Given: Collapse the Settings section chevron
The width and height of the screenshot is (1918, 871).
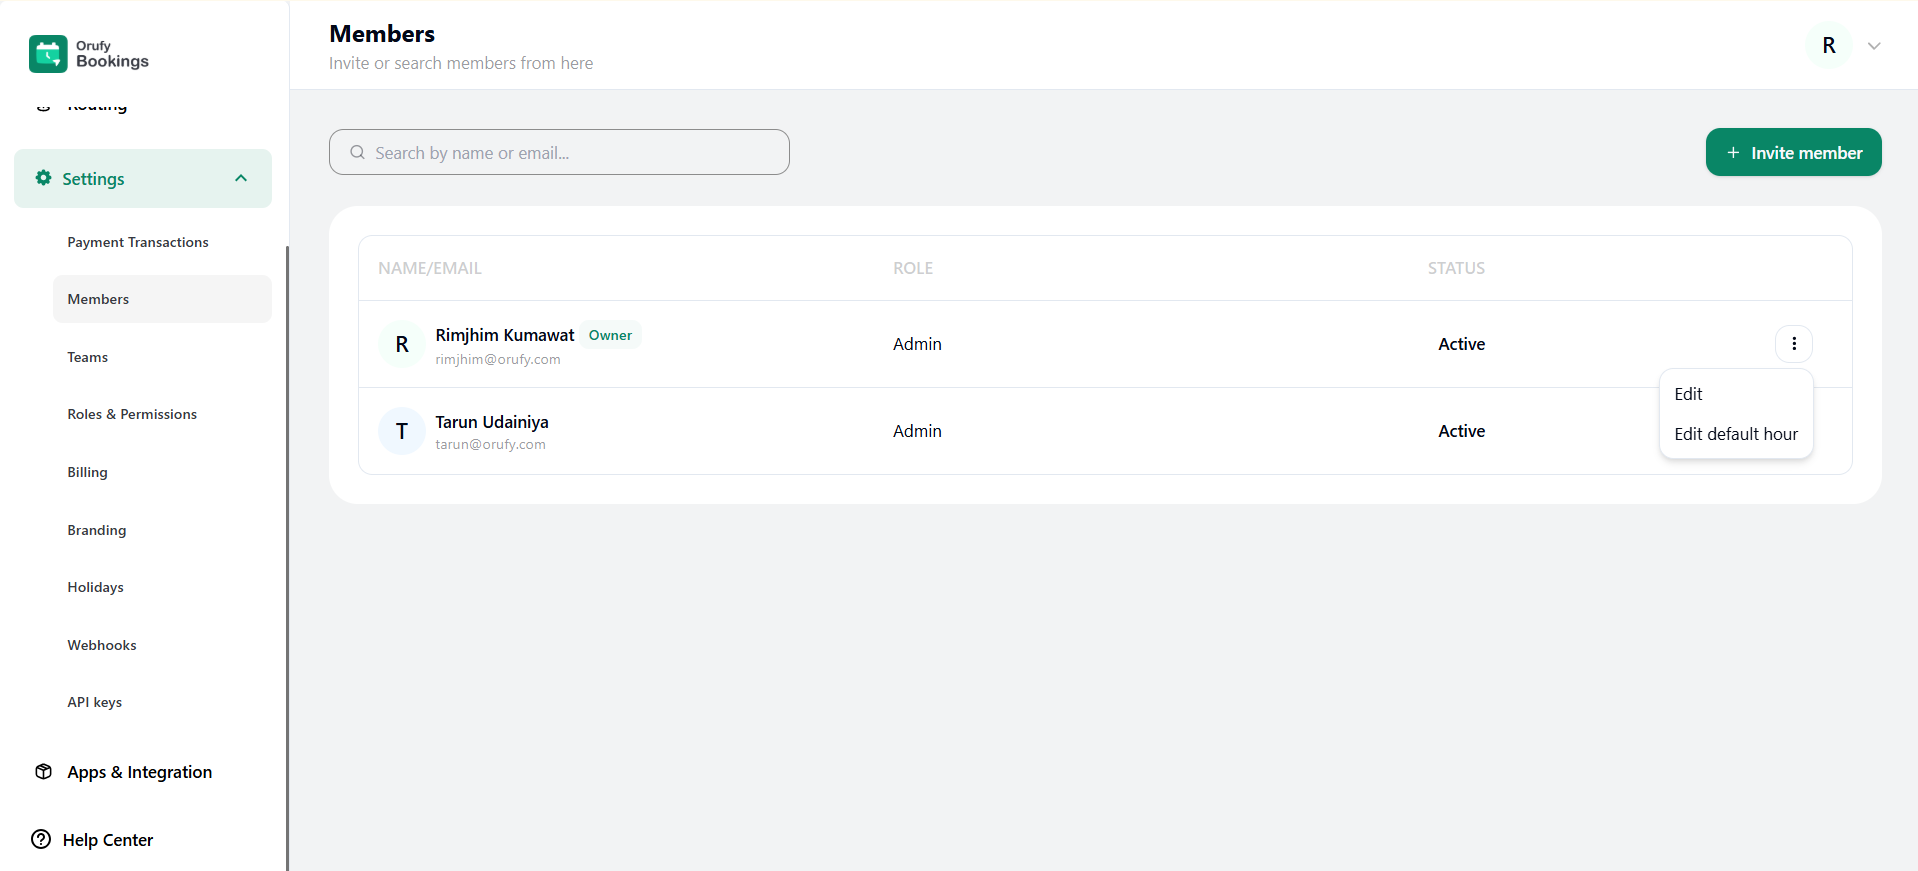Looking at the screenshot, I should [x=241, y=178].
